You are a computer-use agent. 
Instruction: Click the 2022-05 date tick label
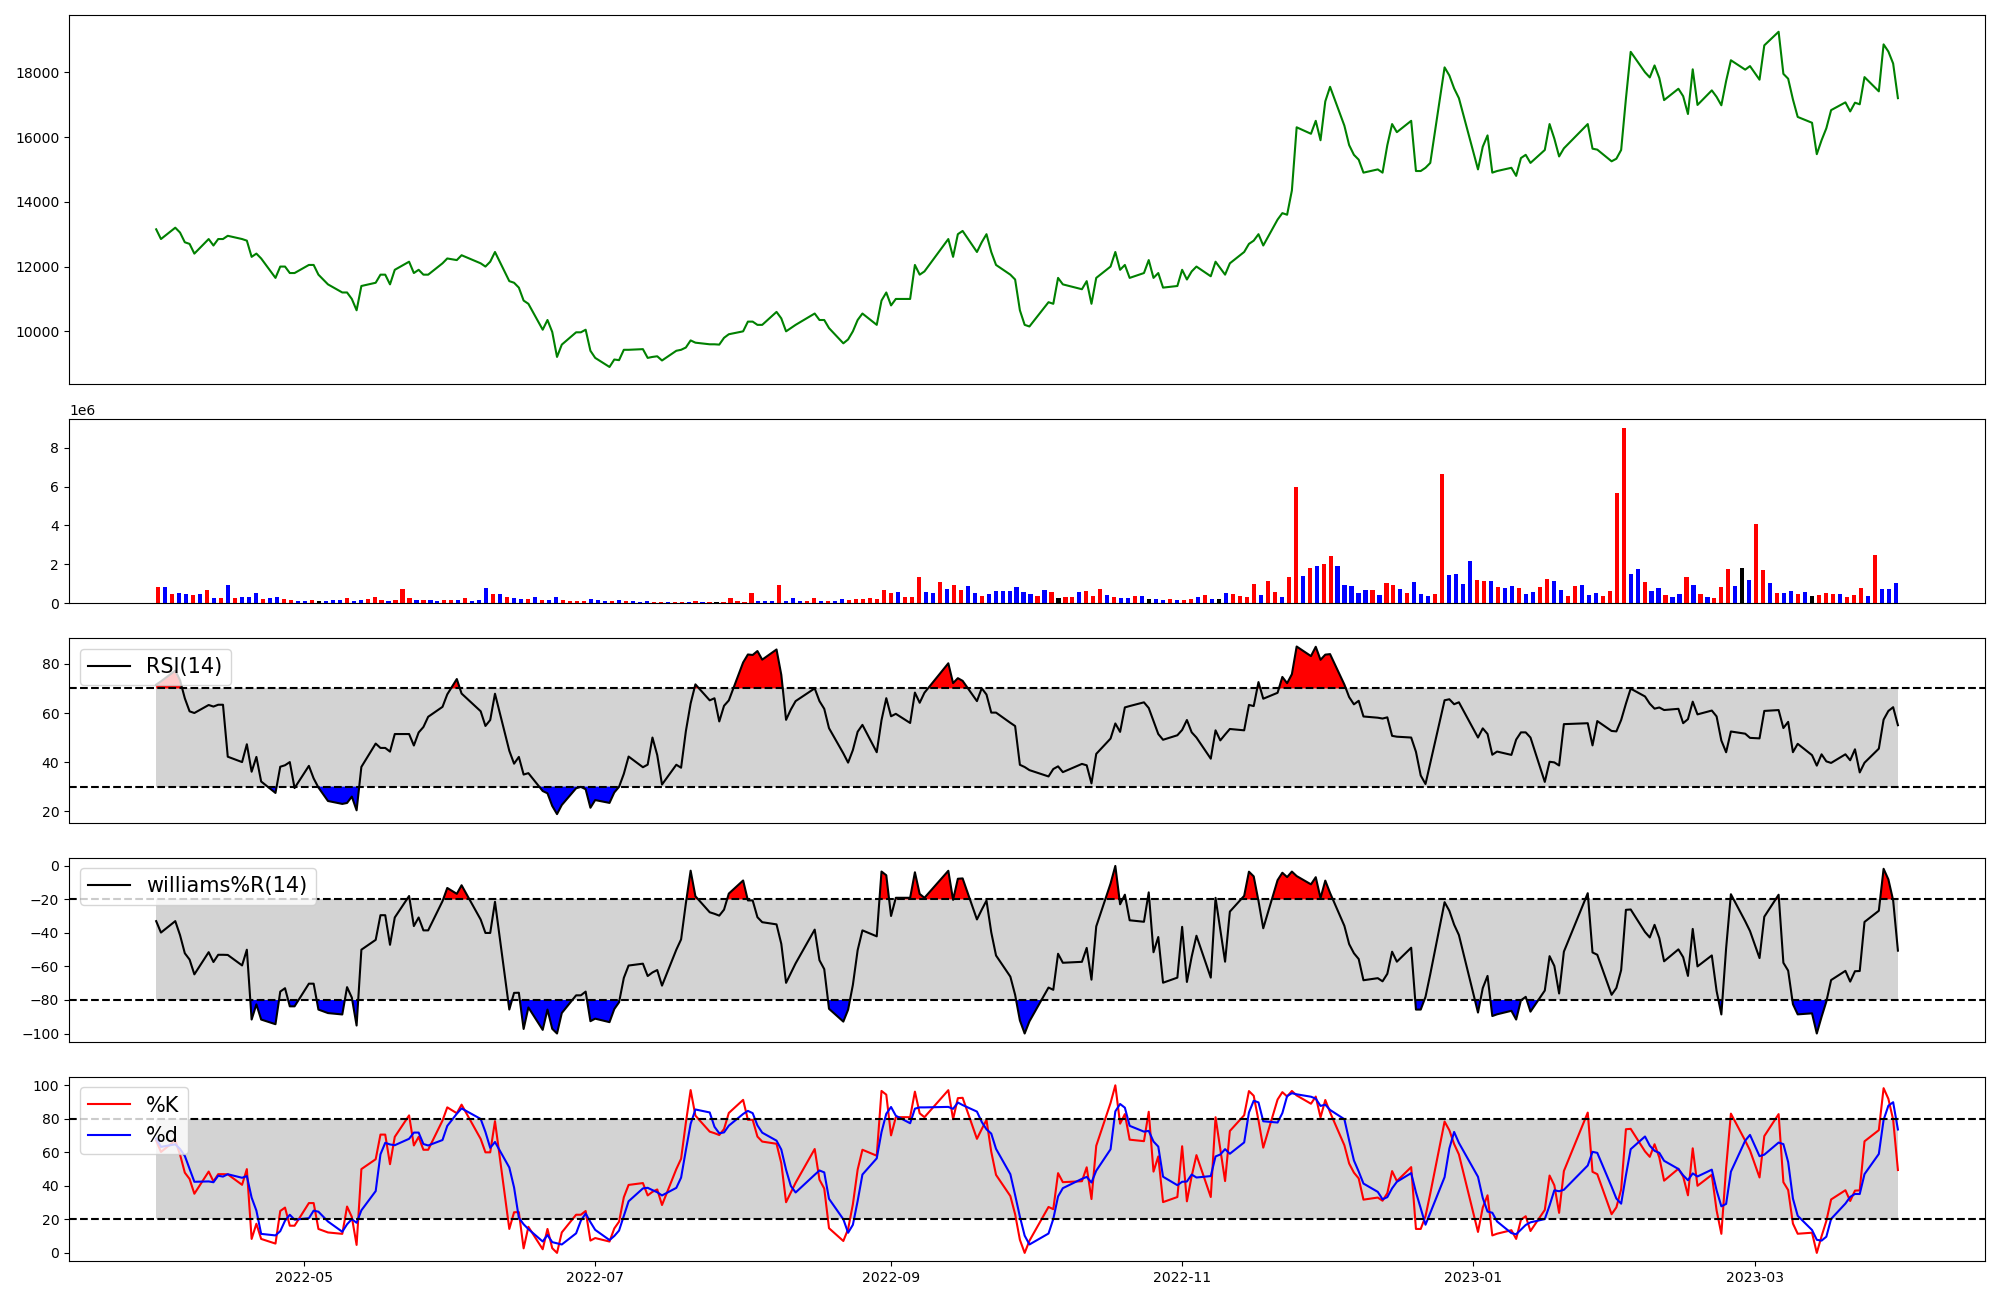tap(303, 1276)
